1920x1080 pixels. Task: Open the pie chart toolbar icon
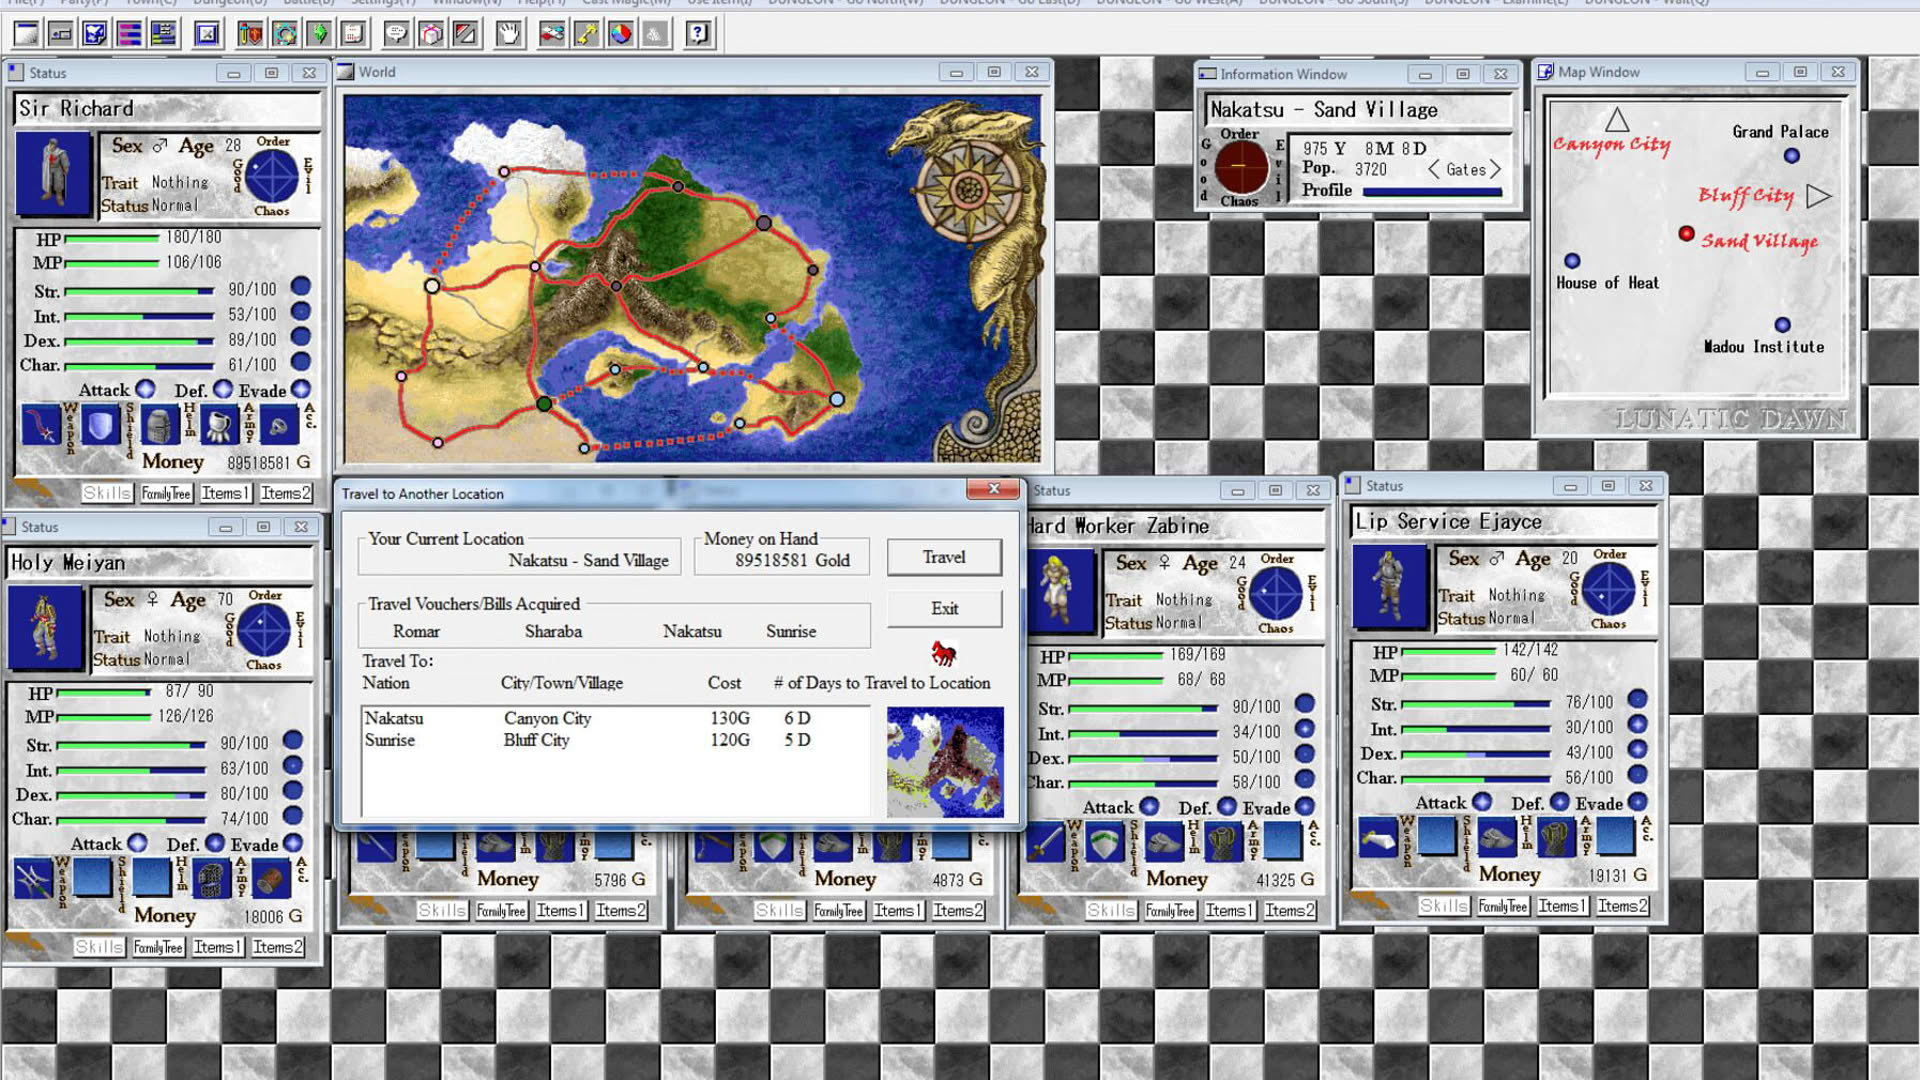pos(621,34)
